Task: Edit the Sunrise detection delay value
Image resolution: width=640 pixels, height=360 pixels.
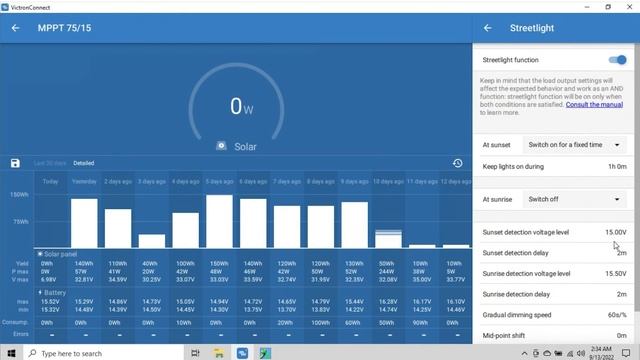Action: click(554, 294)
